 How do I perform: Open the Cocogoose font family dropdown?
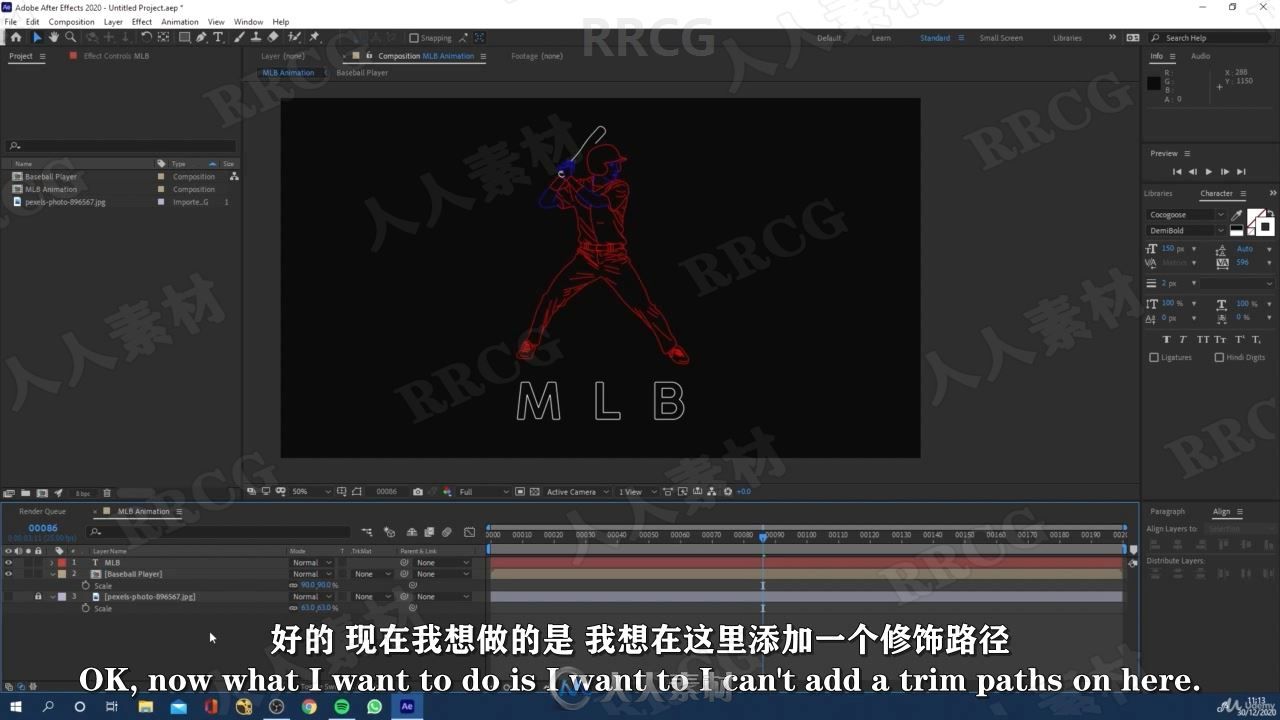click(x=1186, y=215)
